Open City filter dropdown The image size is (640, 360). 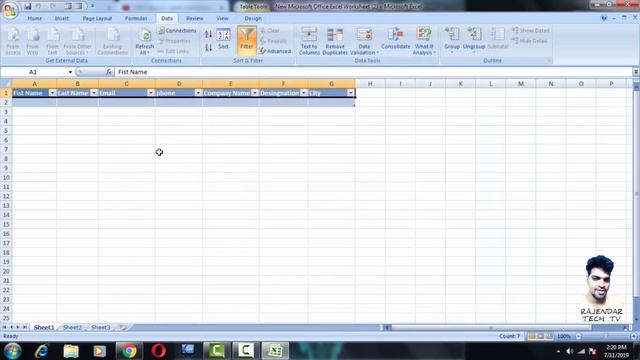click(351, 93)
